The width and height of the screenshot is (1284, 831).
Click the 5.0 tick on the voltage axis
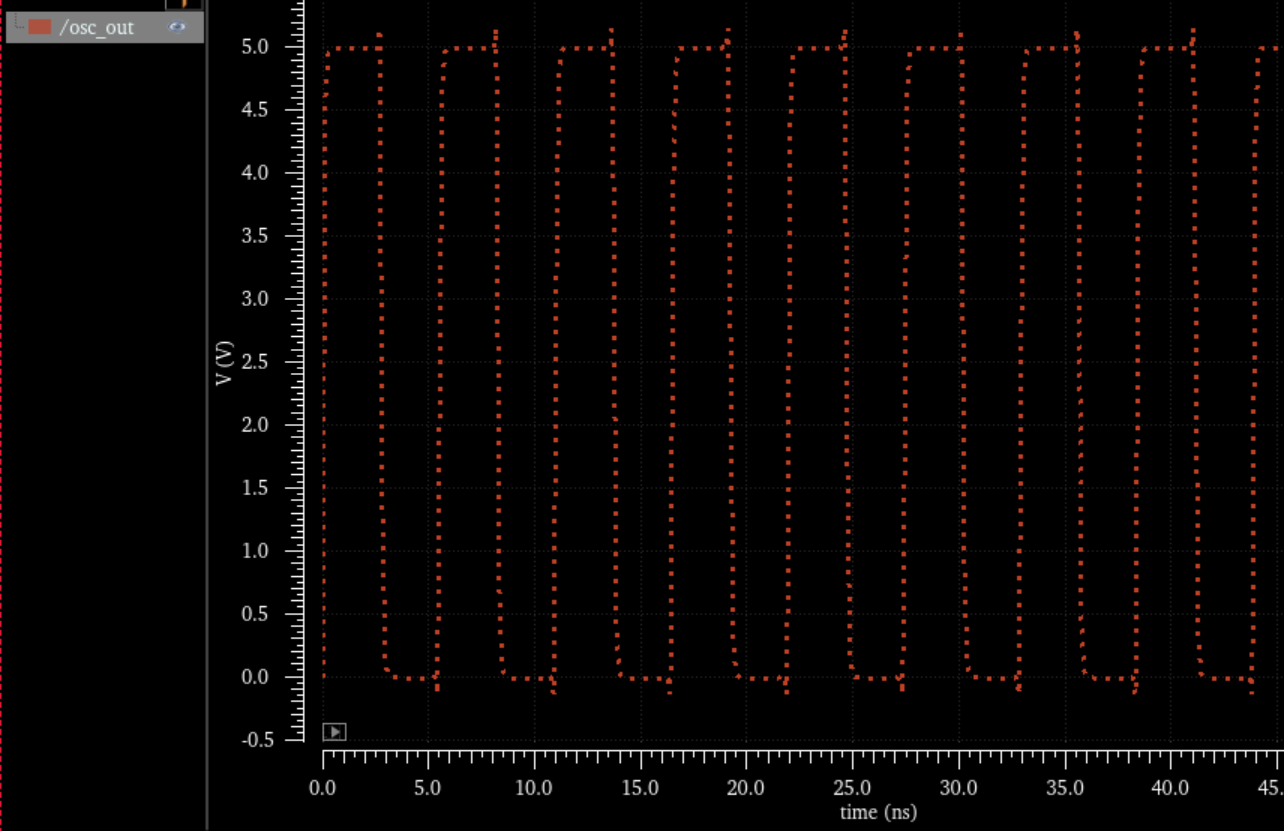256,47
